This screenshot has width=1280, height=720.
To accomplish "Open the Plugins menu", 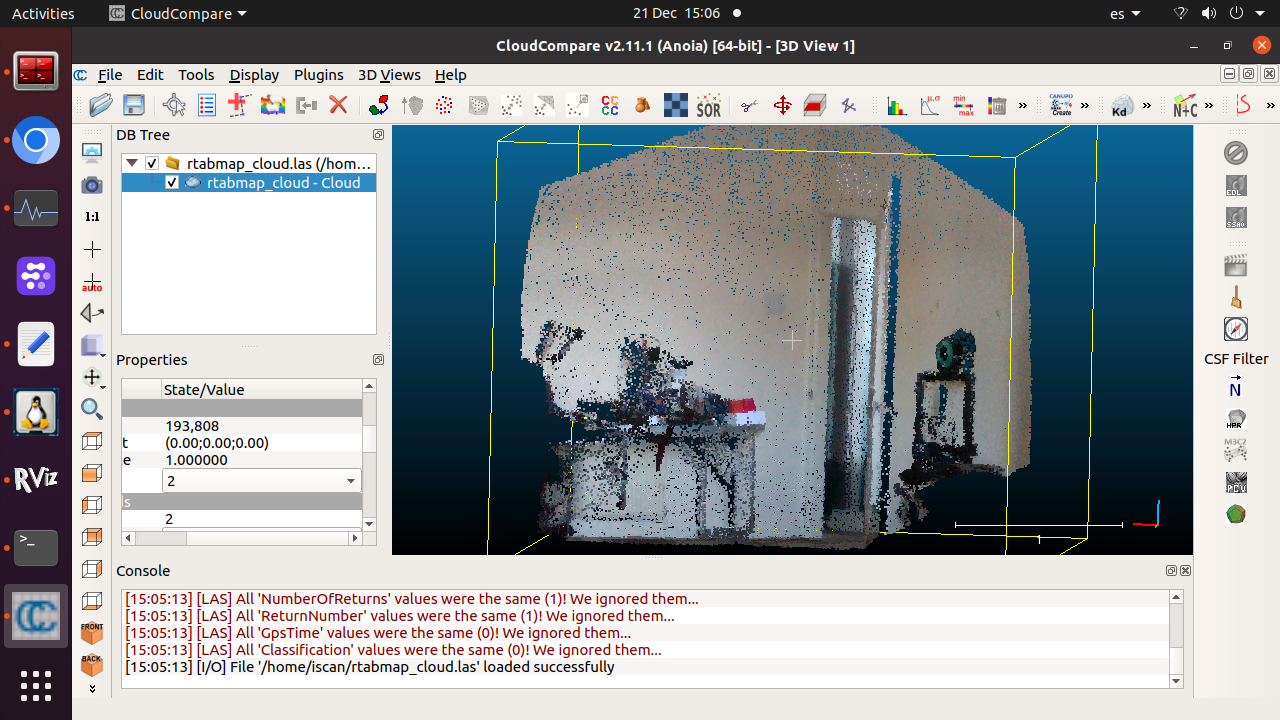I will point(318,75).
